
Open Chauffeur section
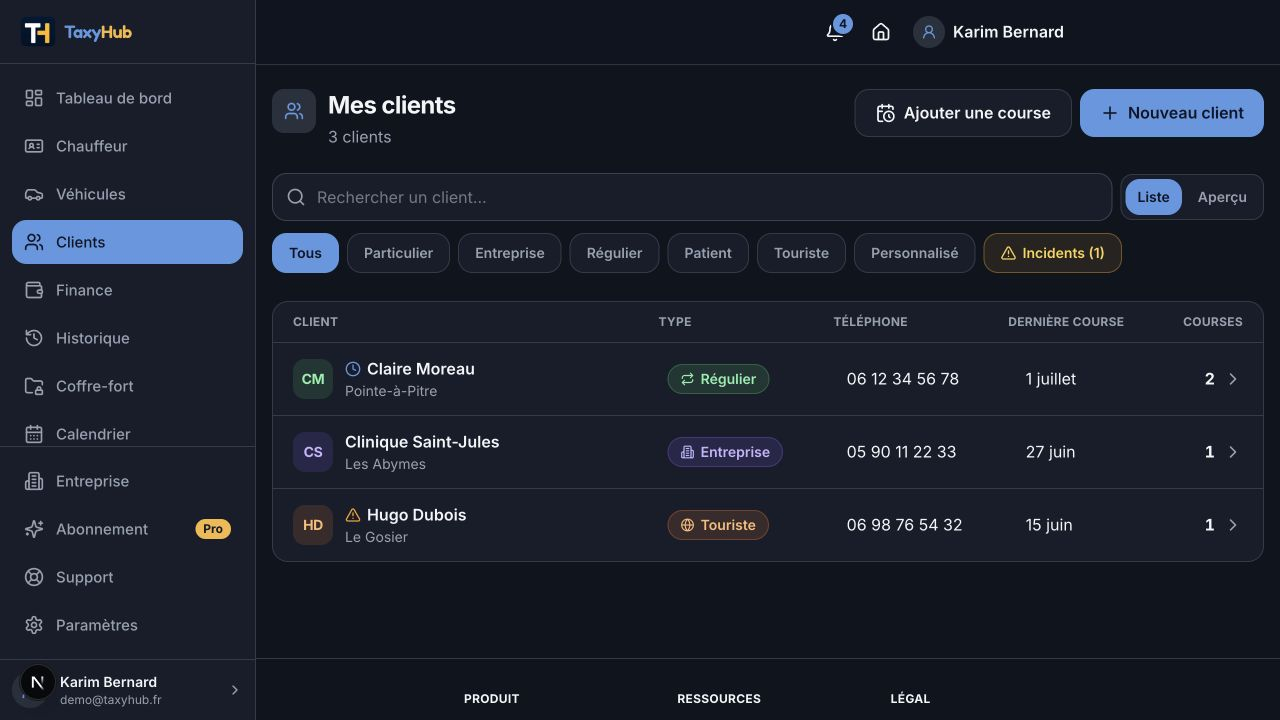click(127, 146)
